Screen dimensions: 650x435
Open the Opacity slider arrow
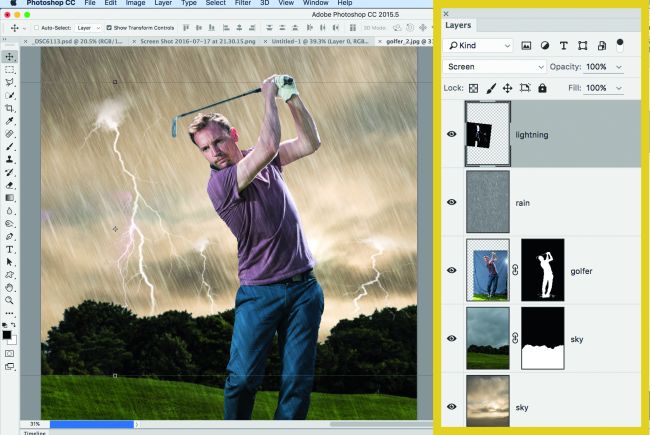point(619,67)
